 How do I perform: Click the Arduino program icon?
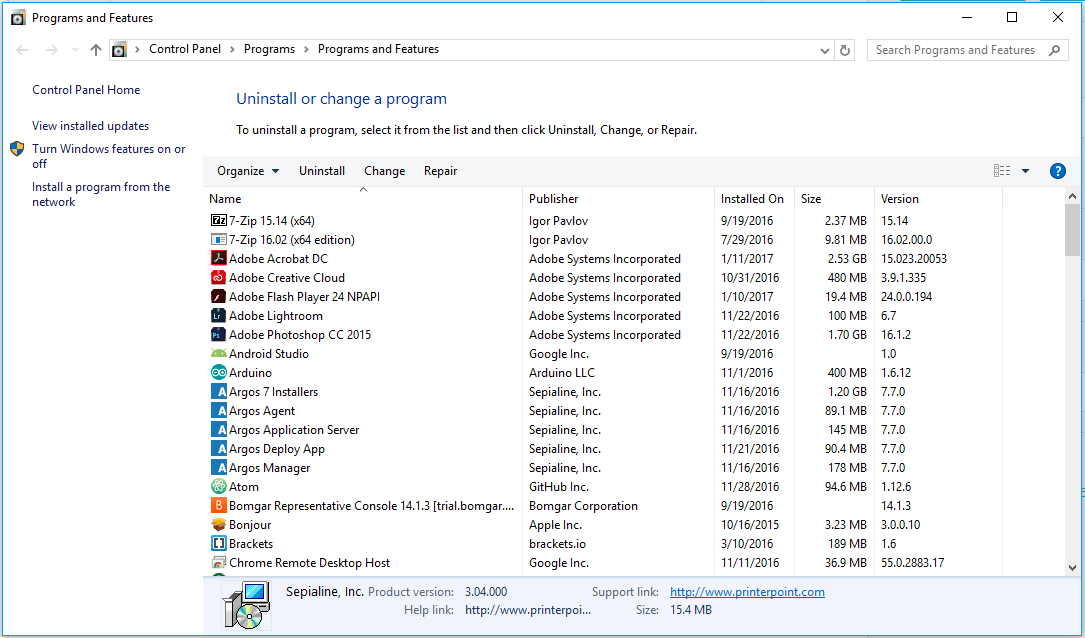(x=218, y=373)
